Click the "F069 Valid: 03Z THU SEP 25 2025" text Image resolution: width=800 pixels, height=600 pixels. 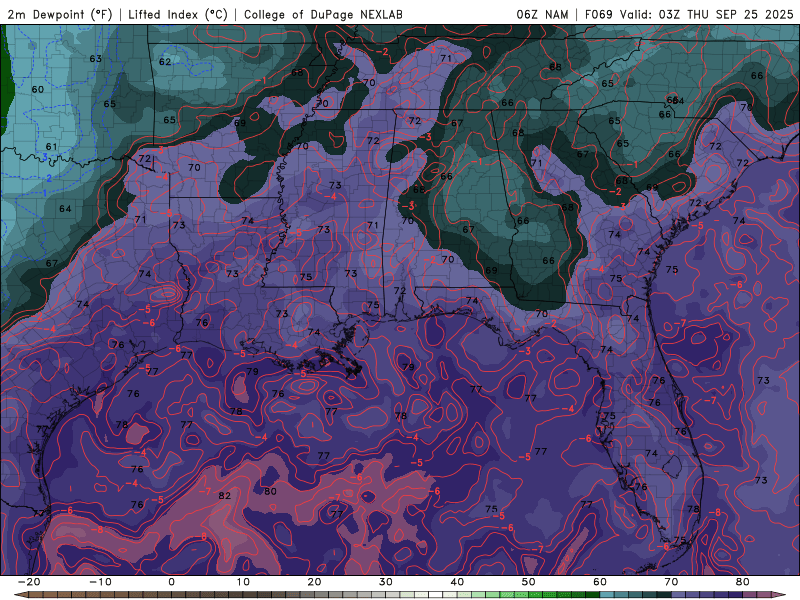click(689, 14)
